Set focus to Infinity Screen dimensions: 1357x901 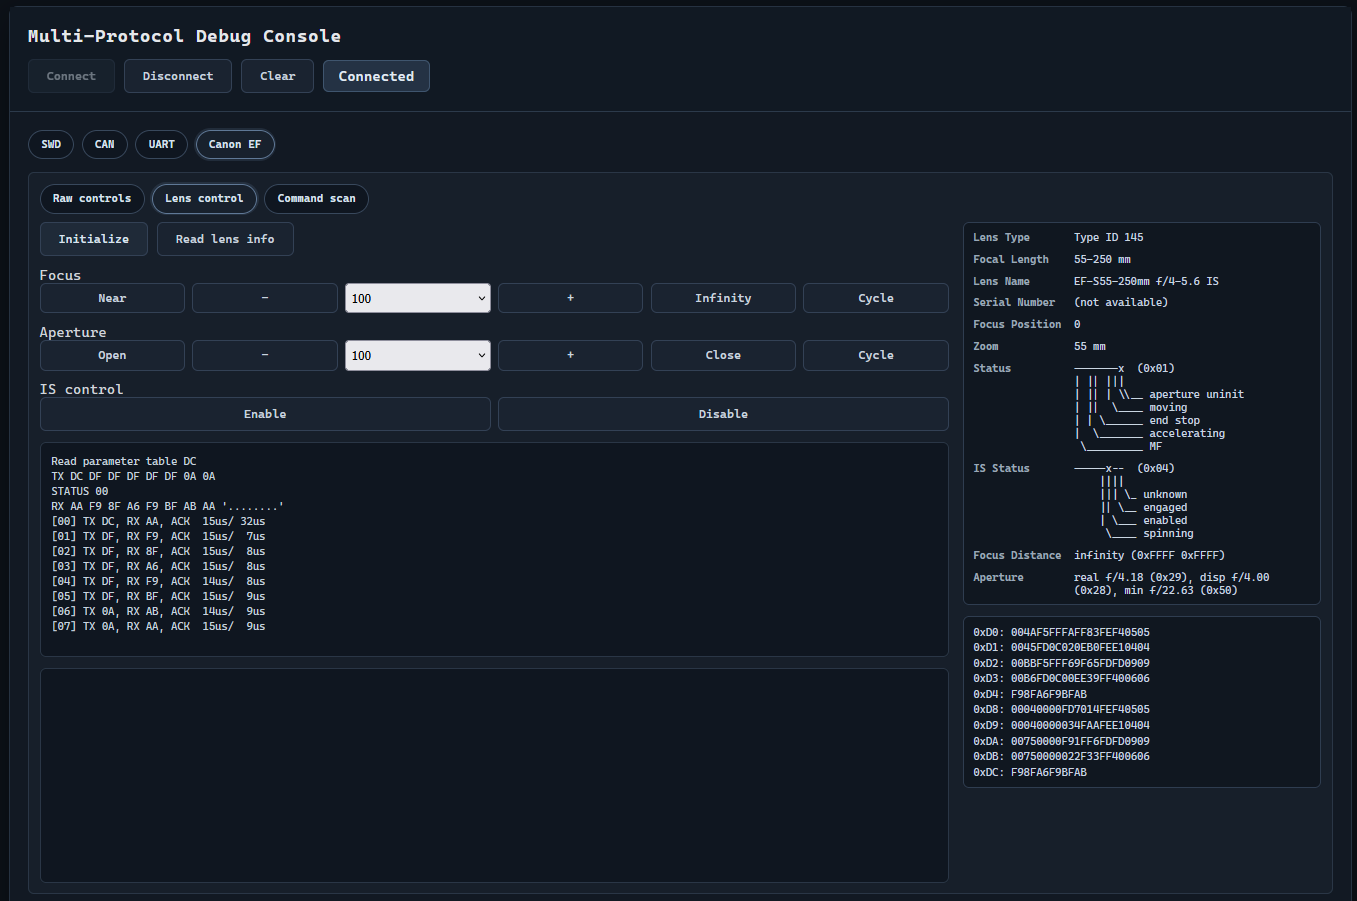click(723, 298)
